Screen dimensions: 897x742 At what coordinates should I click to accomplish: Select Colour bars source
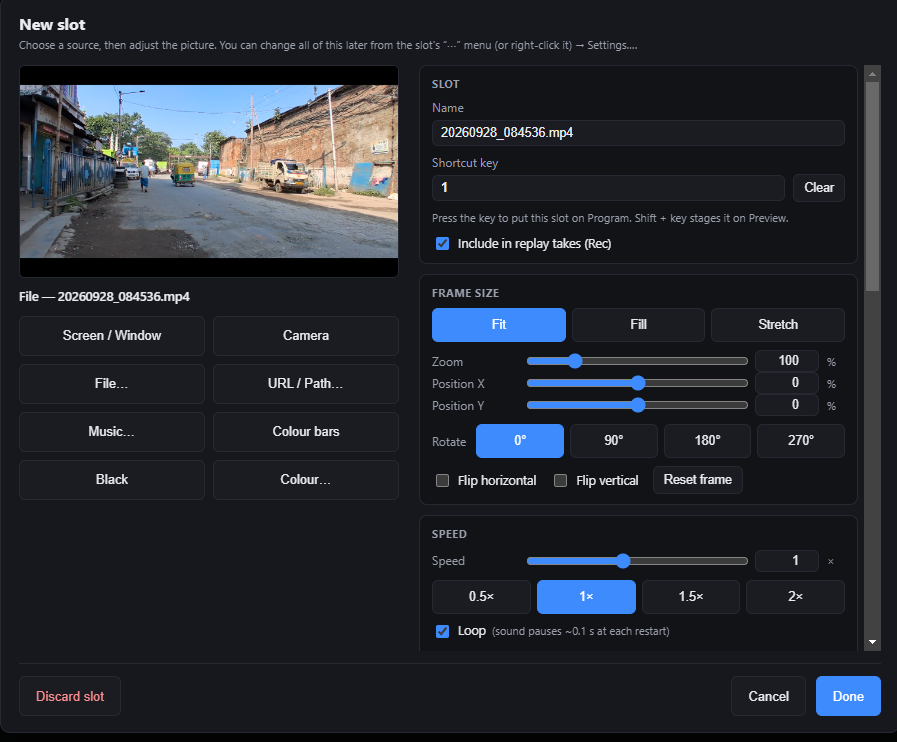pyautogui.click(x=305, y=432)
